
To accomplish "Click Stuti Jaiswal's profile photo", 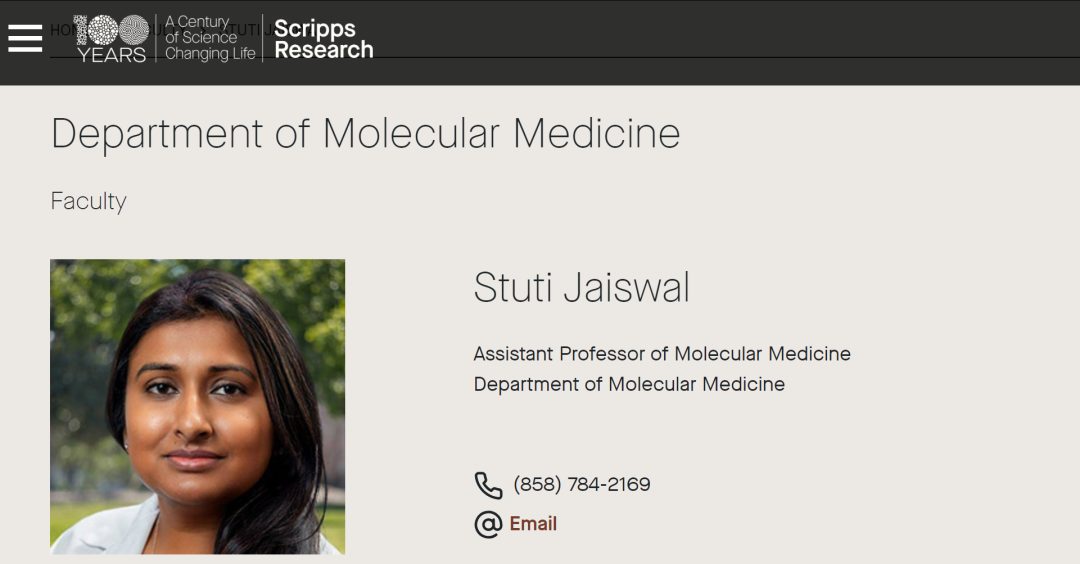I will click(197, 406).
